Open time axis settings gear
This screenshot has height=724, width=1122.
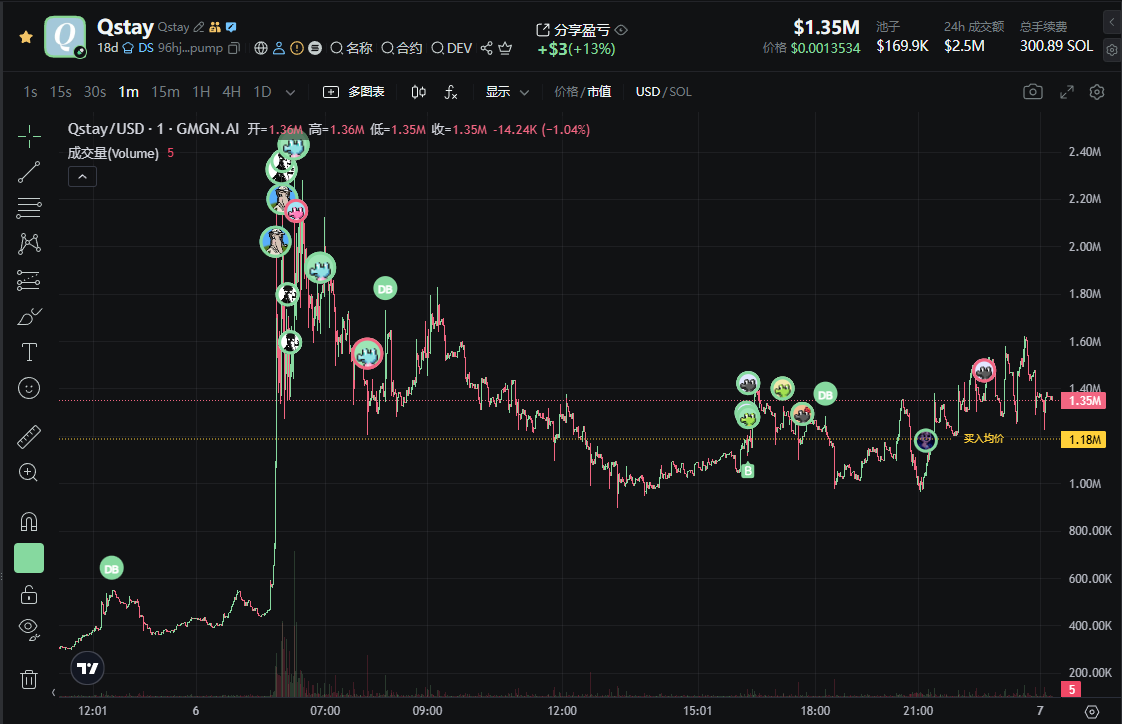pos(1091,711)
